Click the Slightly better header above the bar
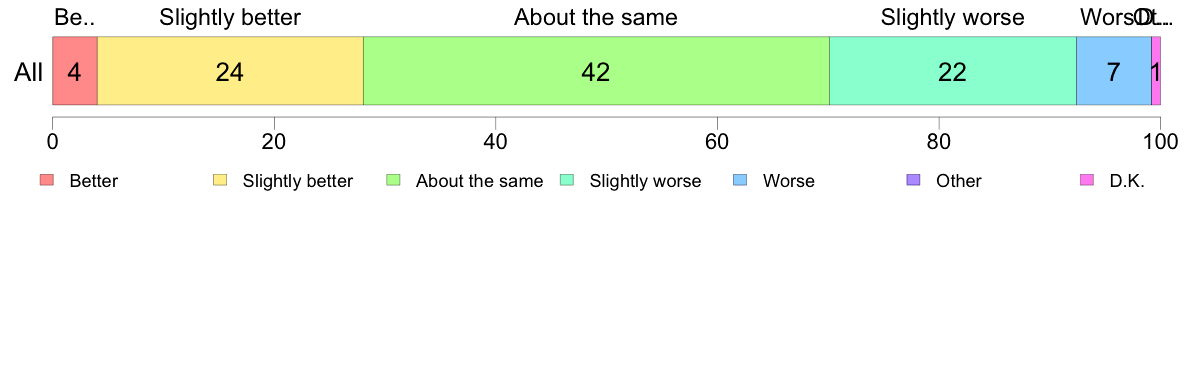The height and width of the screenshot is (368, 1188). click(230, 17)
